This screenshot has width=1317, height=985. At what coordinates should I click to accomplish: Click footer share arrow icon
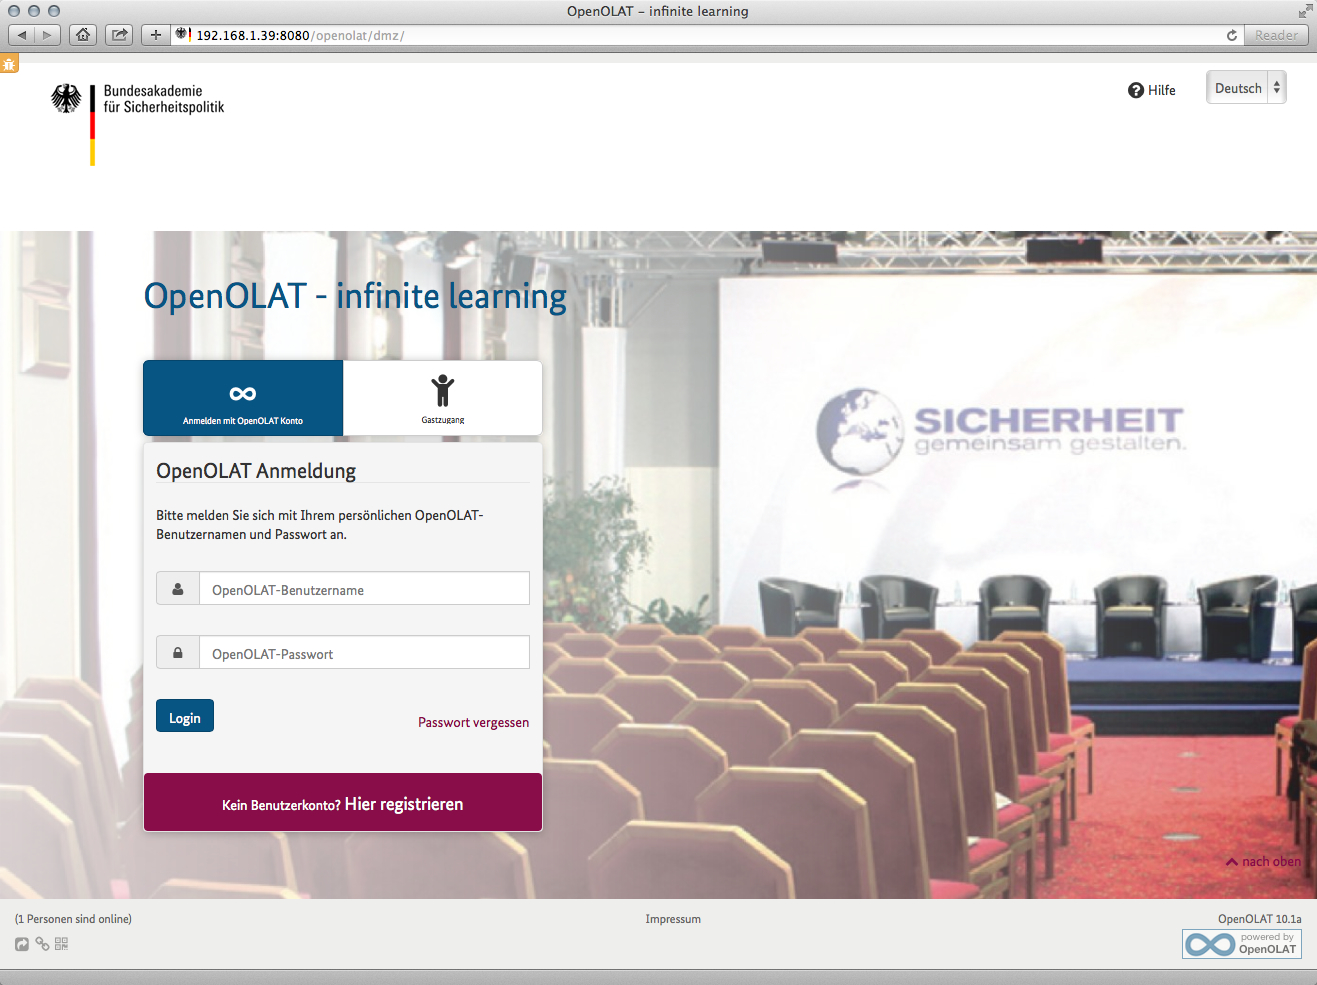point(22,944)
